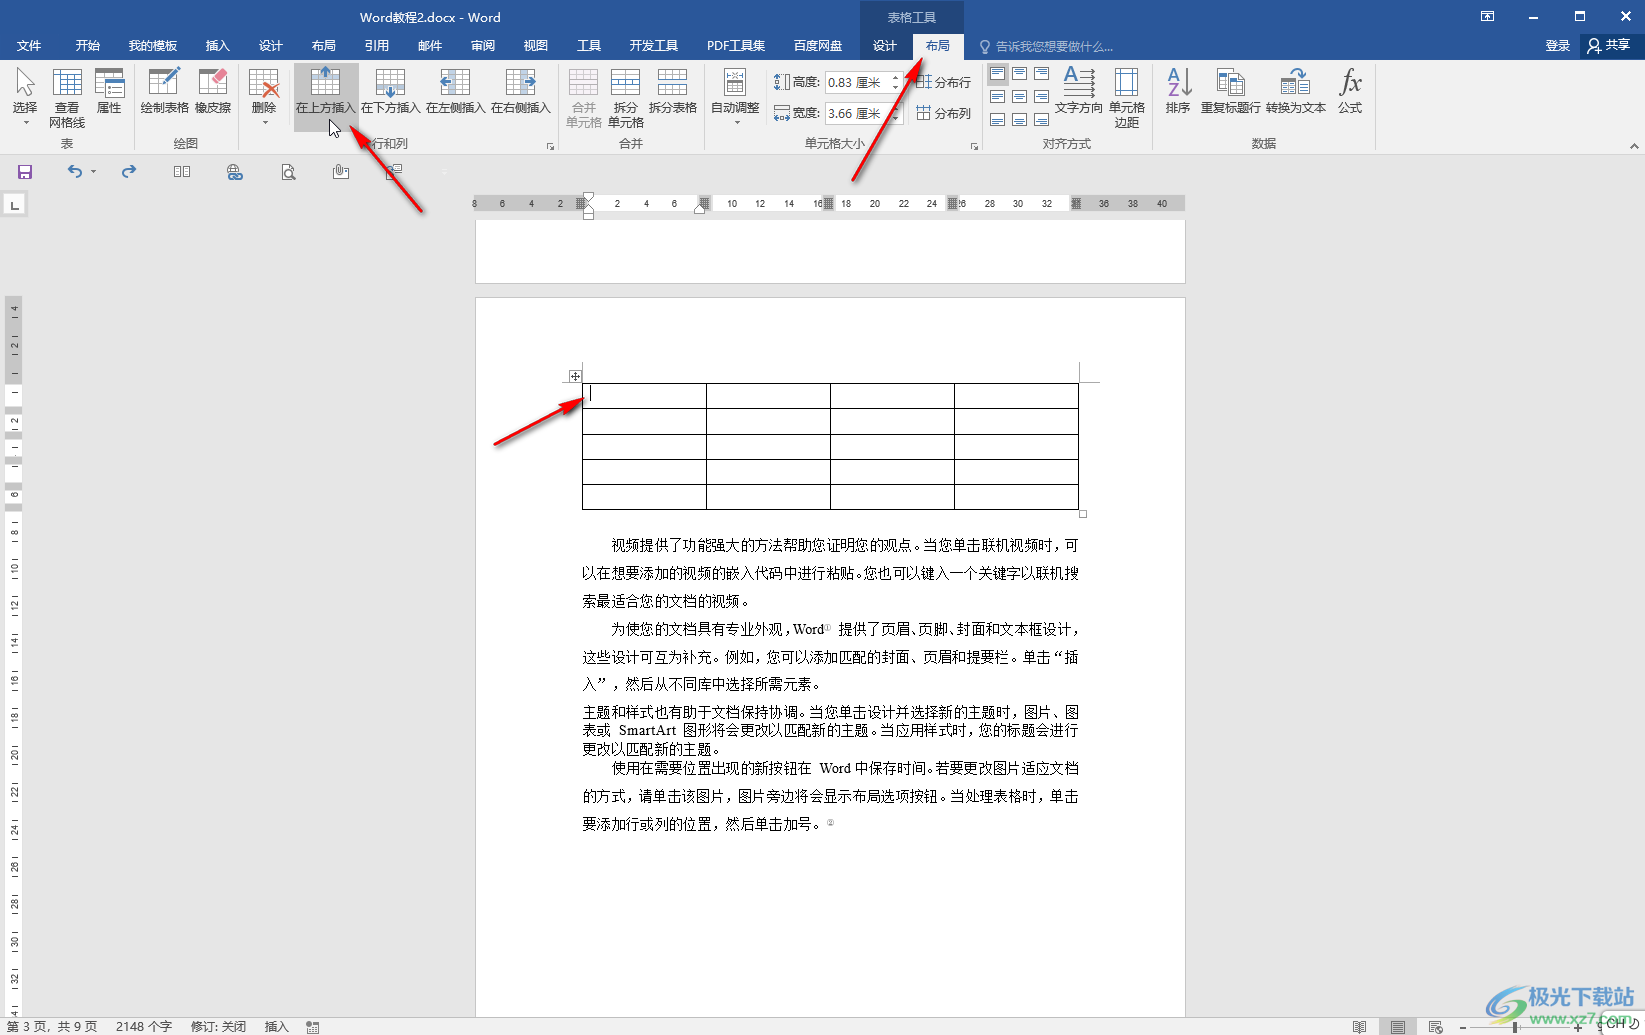Open the 查看网格线 (View Gridlines) tool
This screenshot has height=1035, width=1645.
(67, 98)
